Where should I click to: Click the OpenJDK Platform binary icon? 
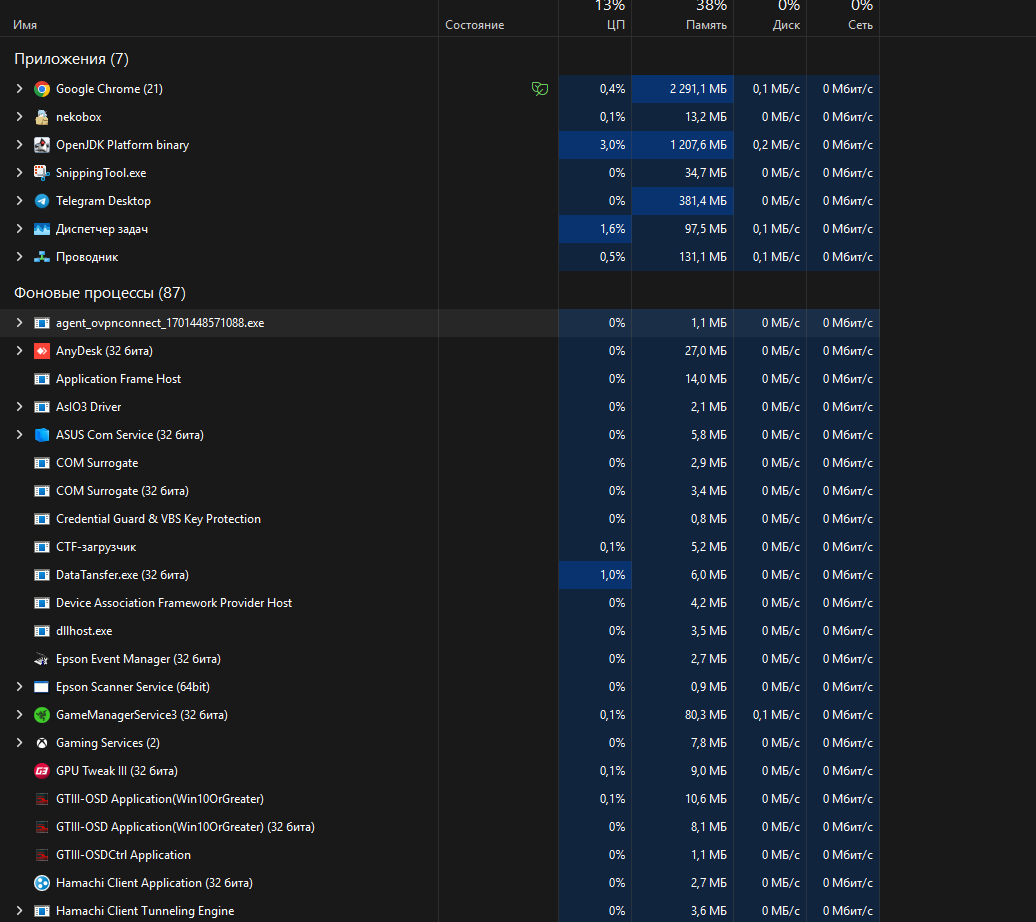point(42,145)
